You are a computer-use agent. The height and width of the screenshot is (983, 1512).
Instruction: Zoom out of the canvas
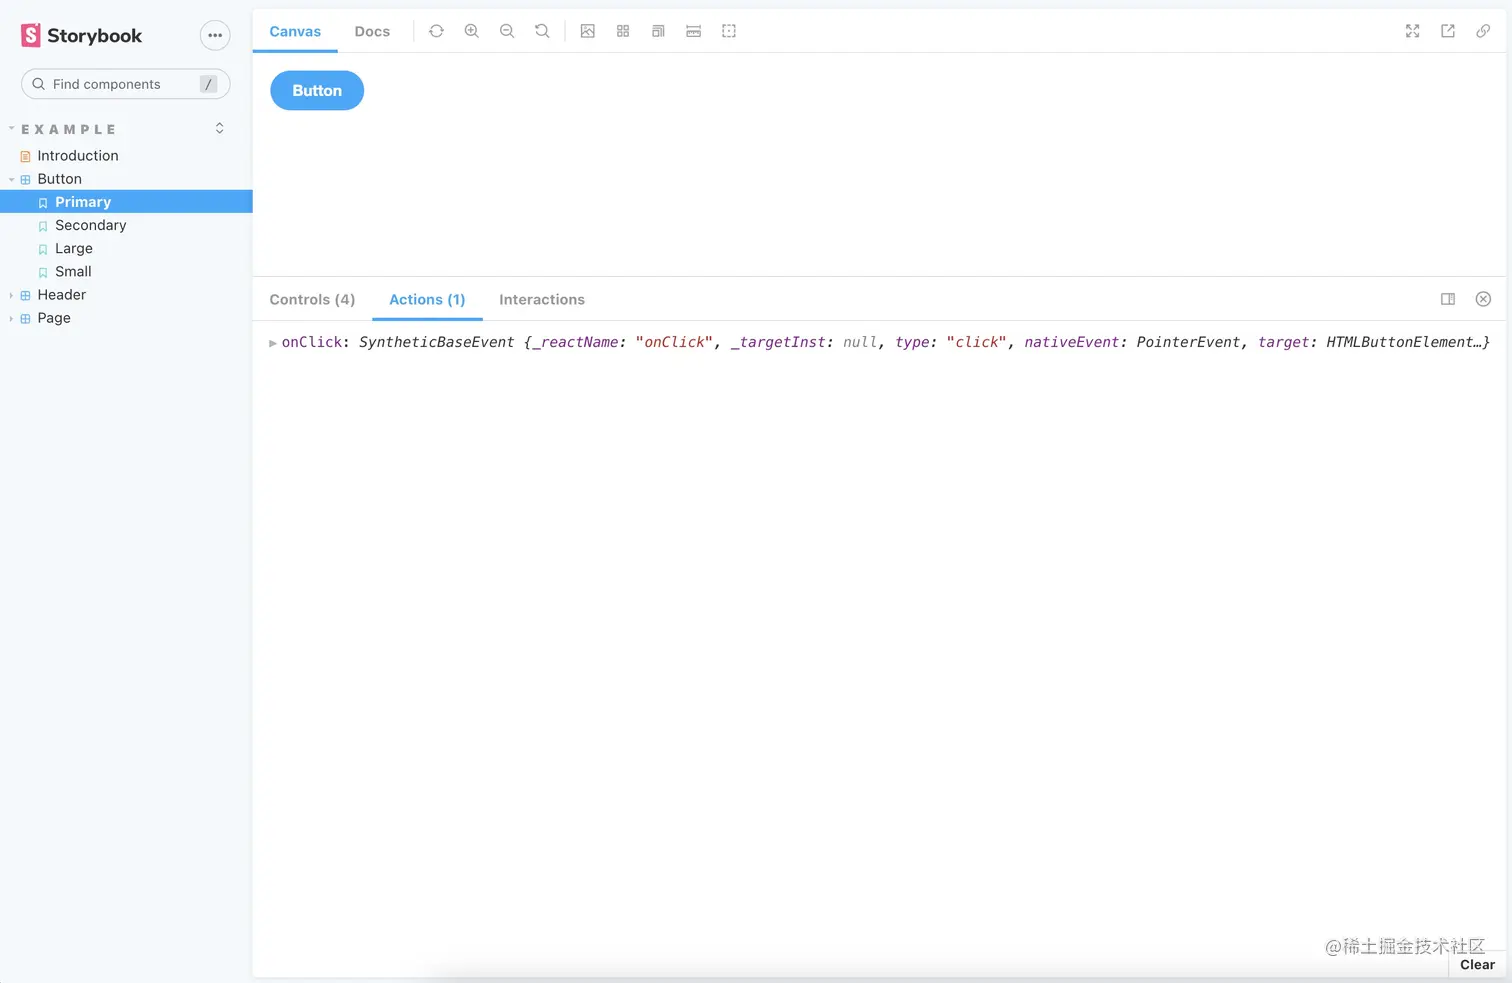pos(507,31)
